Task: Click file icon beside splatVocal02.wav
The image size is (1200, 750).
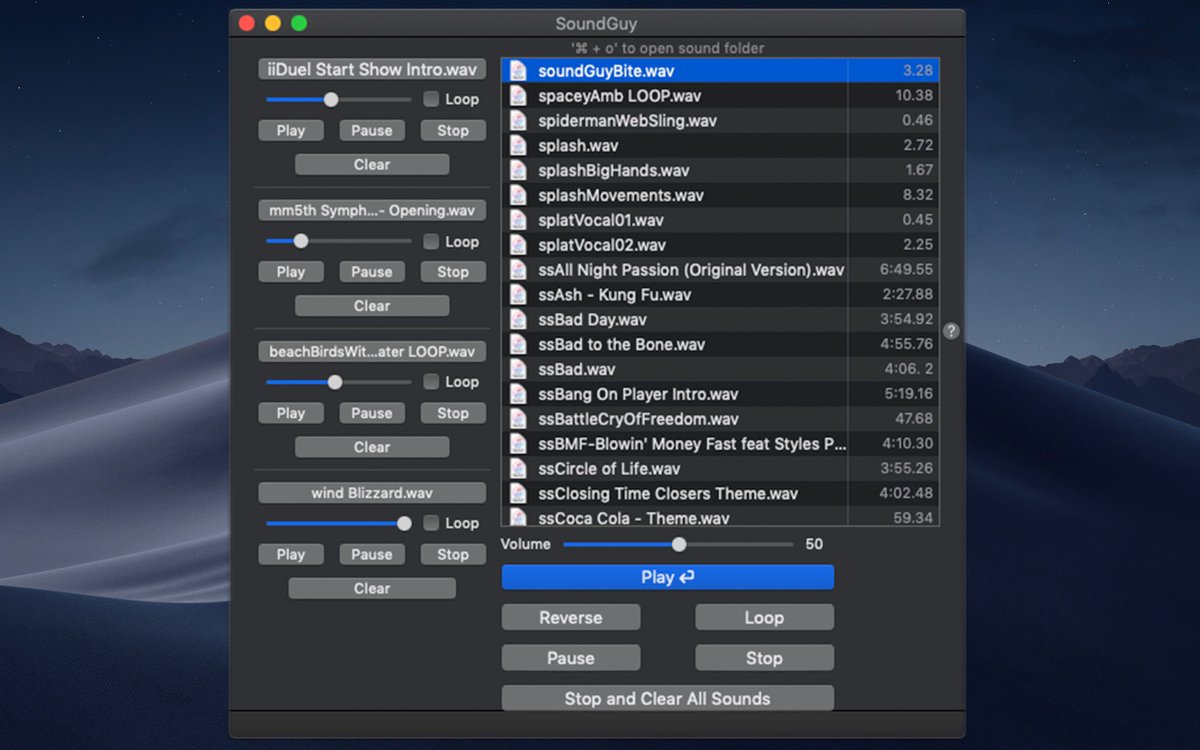Action: click(518, 245)
